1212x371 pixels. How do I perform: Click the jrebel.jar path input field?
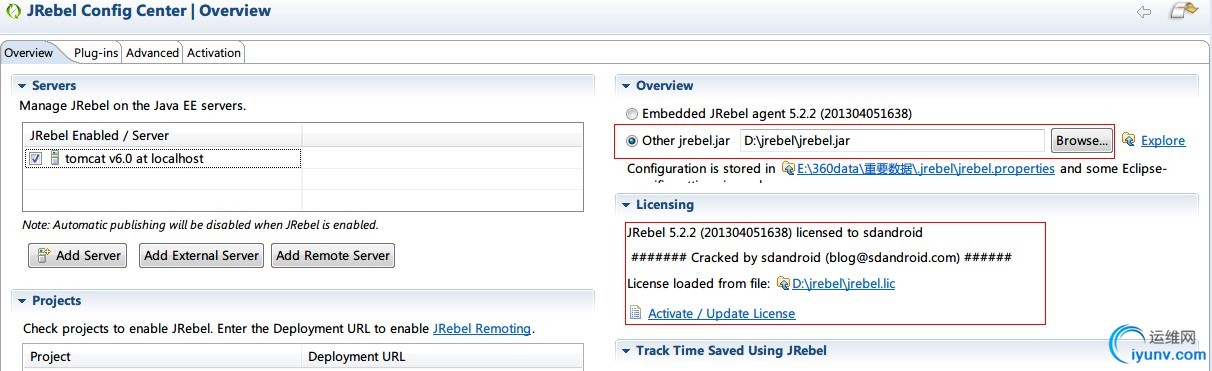[x=892, y=141]
